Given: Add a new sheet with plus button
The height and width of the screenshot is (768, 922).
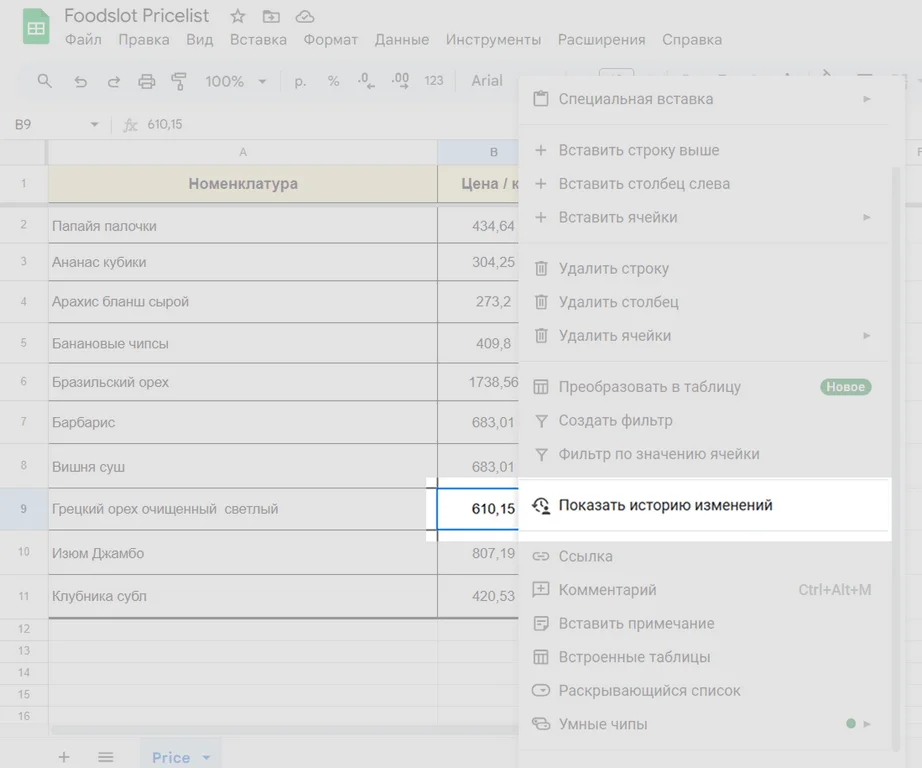Looking at the screenshot, I should [64, 757].
